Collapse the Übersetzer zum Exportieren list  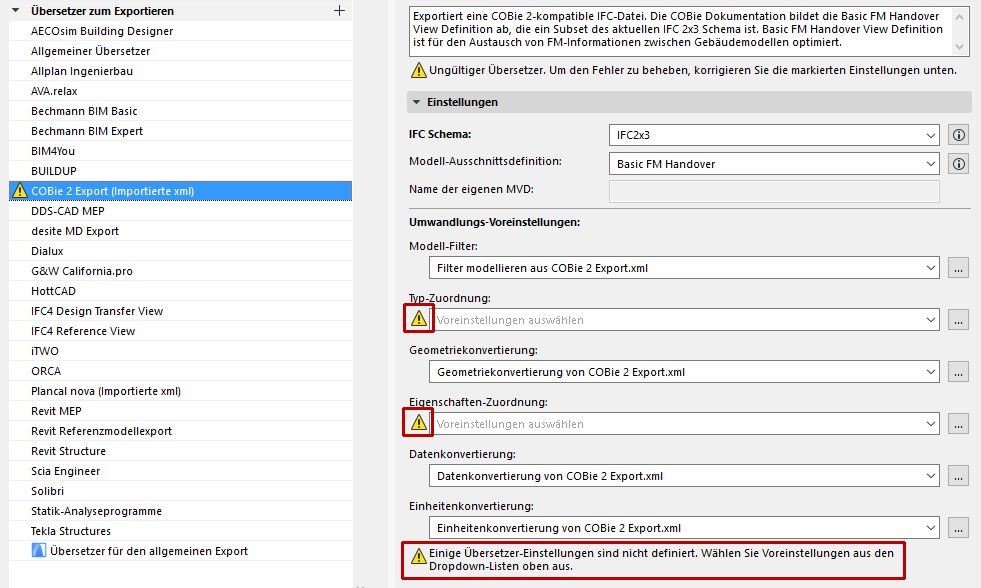[12, 11]
